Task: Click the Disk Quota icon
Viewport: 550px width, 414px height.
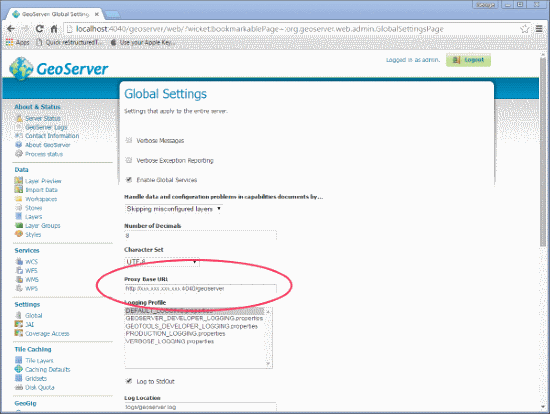Action: pos(19,387)
